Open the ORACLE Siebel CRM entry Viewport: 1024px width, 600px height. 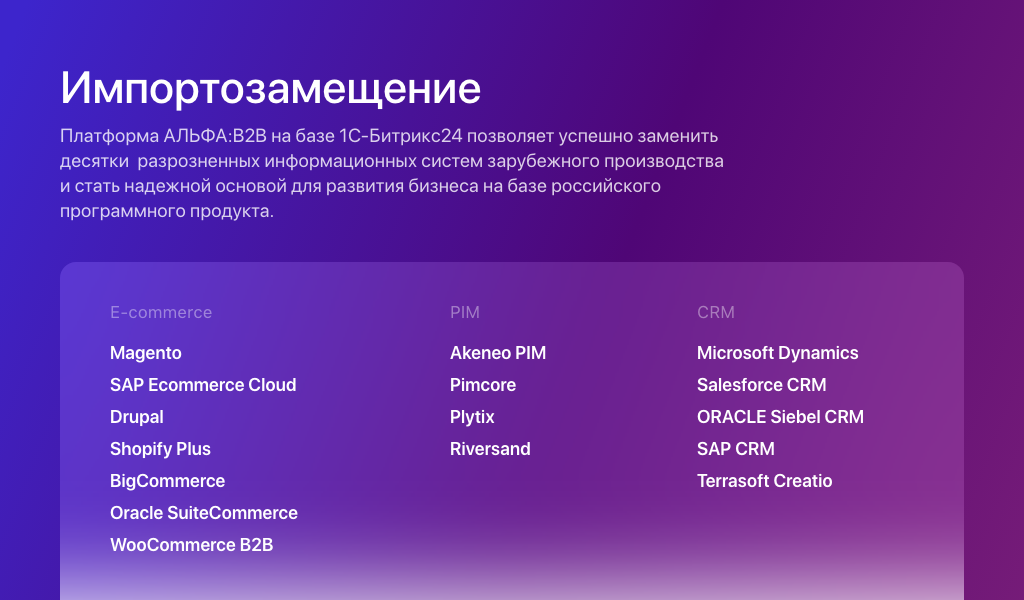tap(780, 417)
